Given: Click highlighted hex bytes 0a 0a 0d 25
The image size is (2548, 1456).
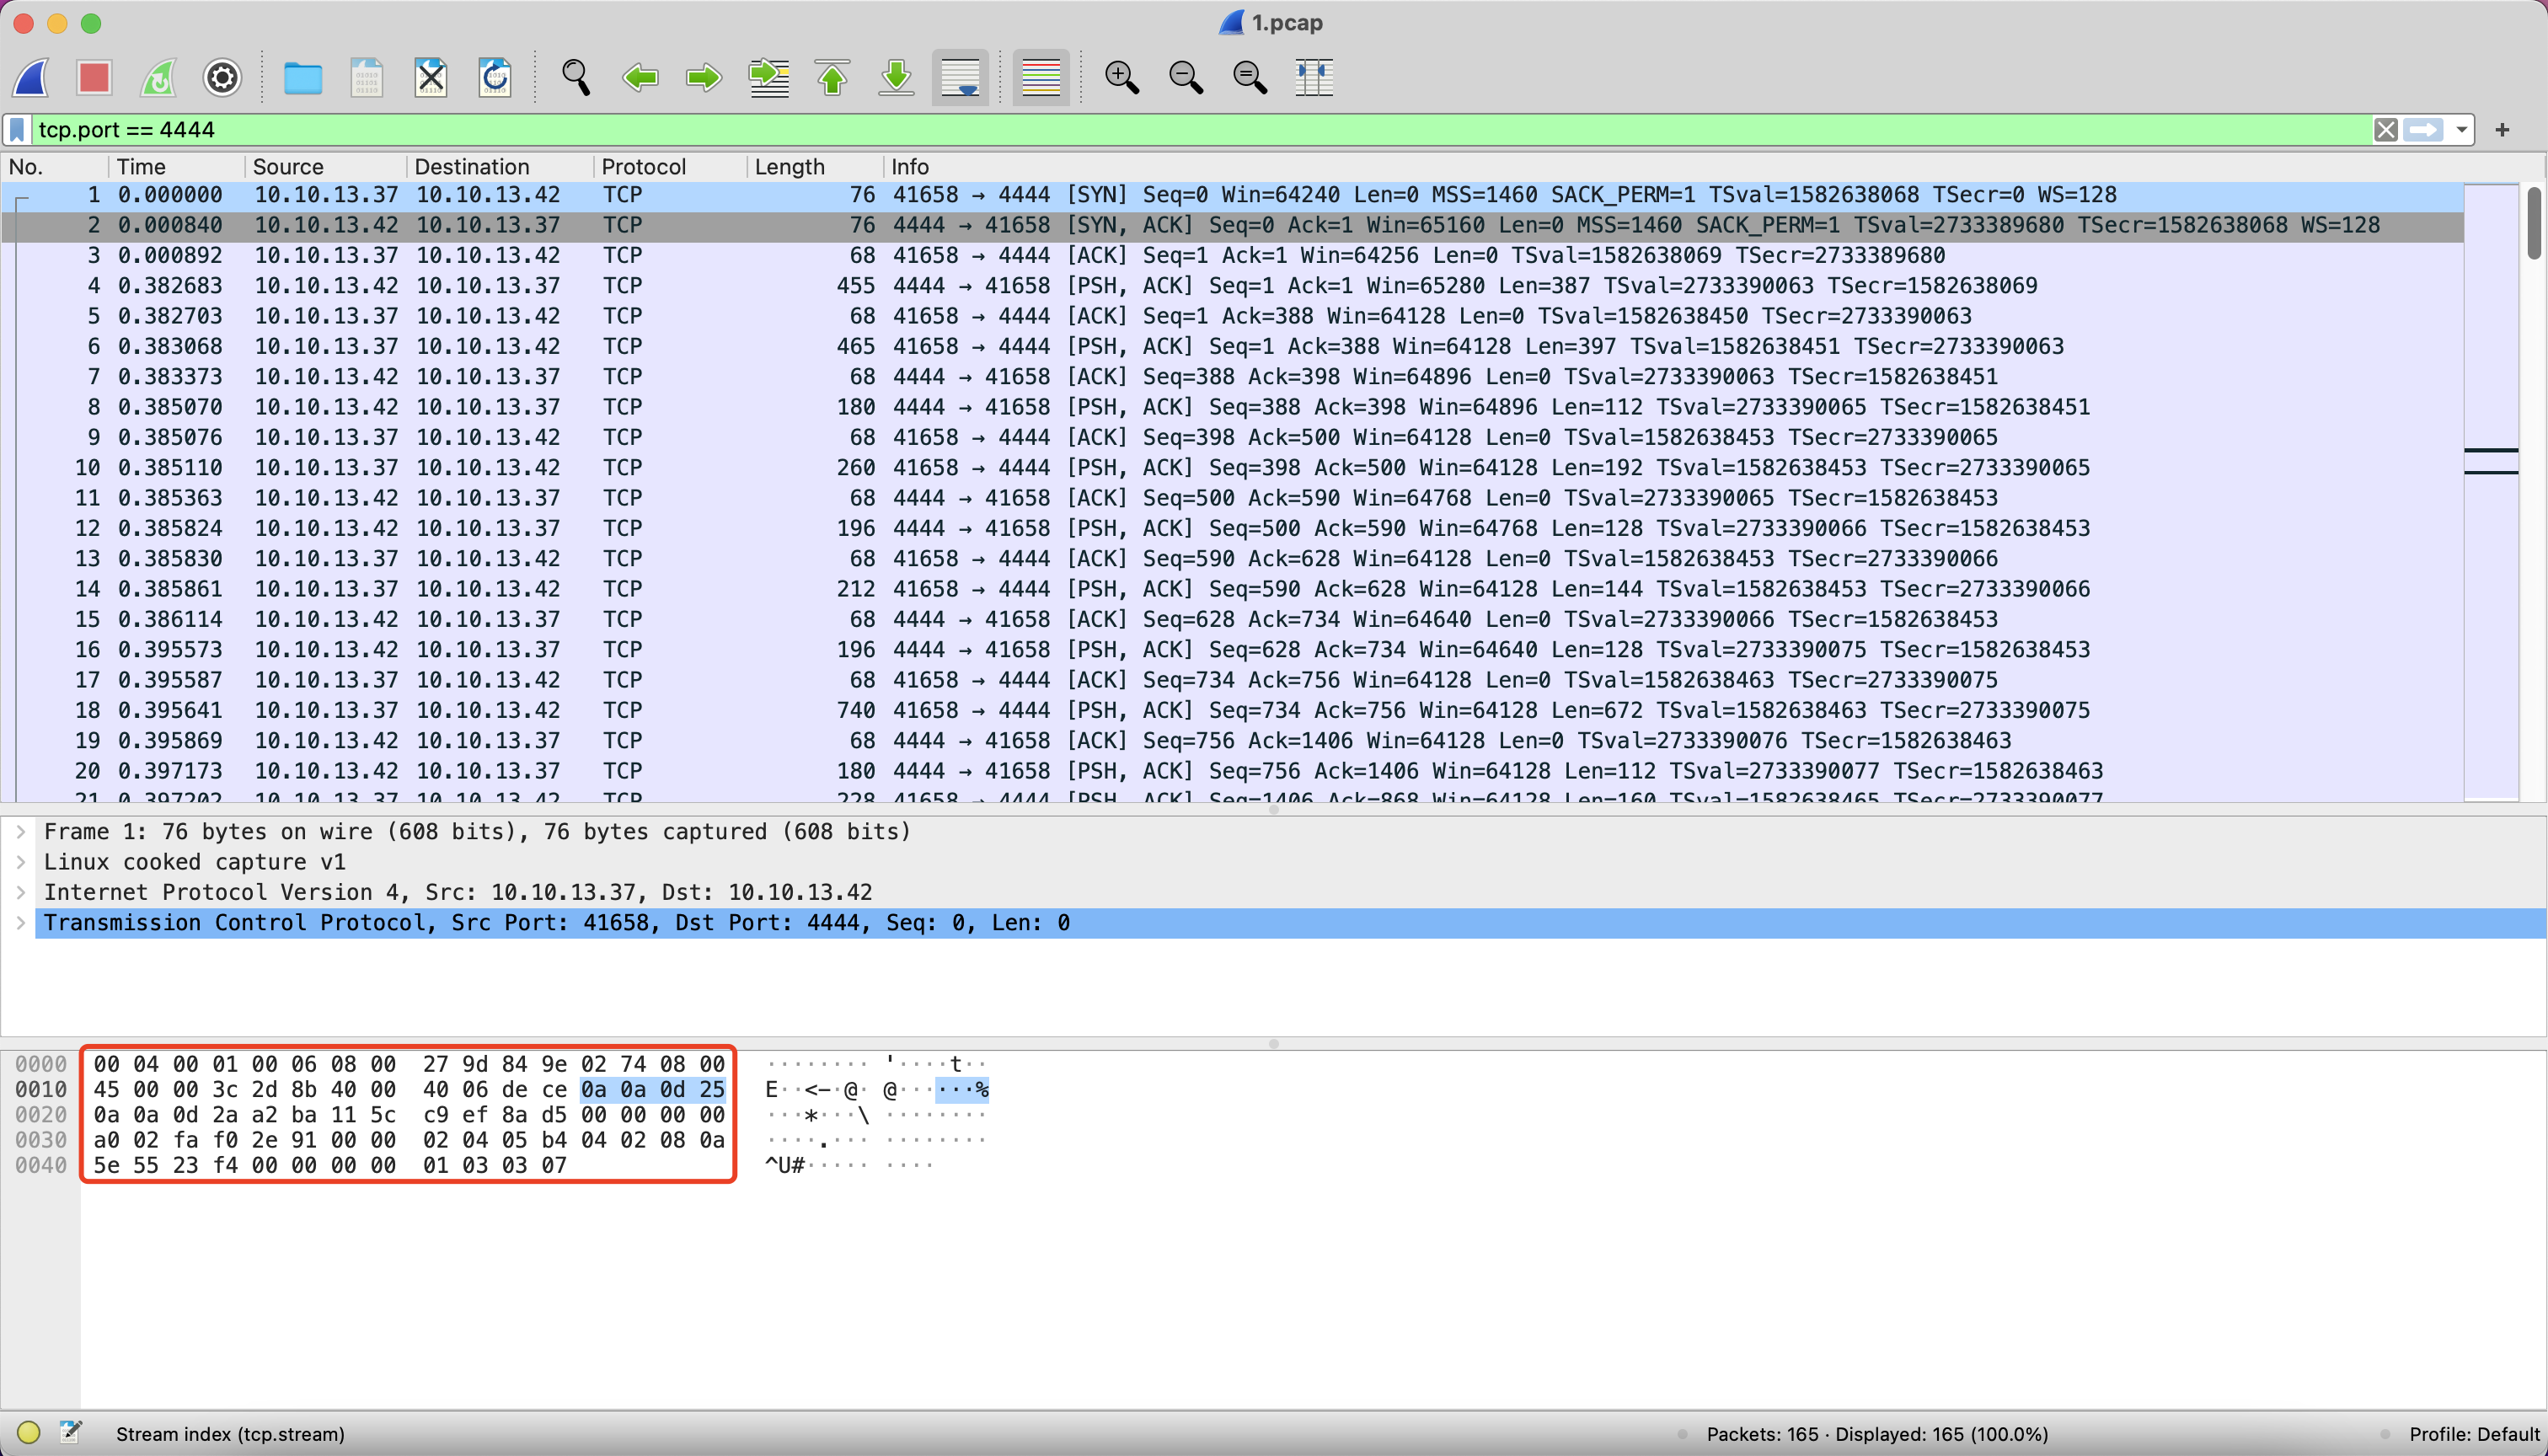Looking at the screenshot, I should pyautogui.click(x=653, y=1090).
